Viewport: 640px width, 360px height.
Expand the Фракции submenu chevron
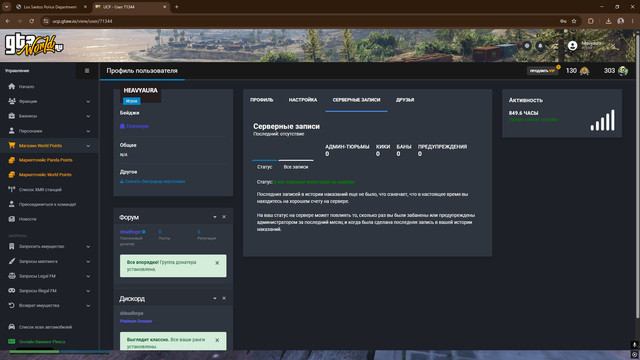tap(88, 102)
